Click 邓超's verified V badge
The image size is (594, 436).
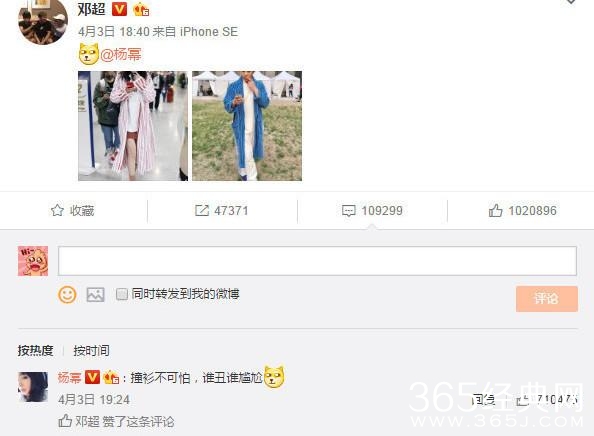[119, 9]
